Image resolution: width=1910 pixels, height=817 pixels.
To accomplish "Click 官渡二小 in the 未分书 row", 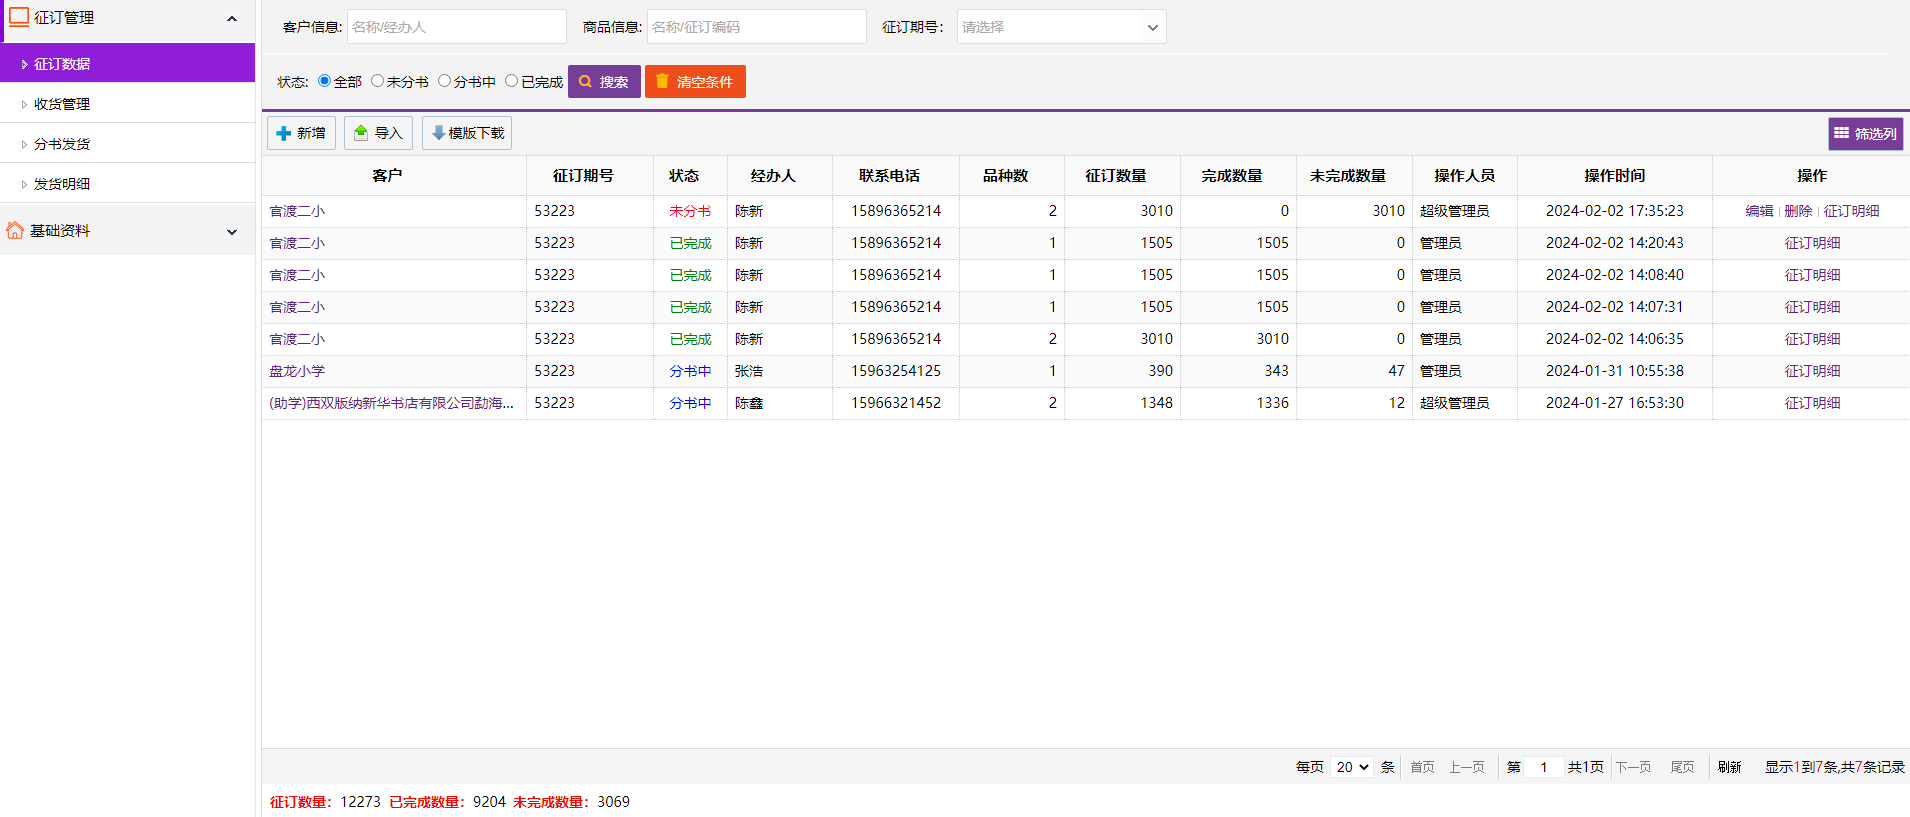I will [297, 211].
